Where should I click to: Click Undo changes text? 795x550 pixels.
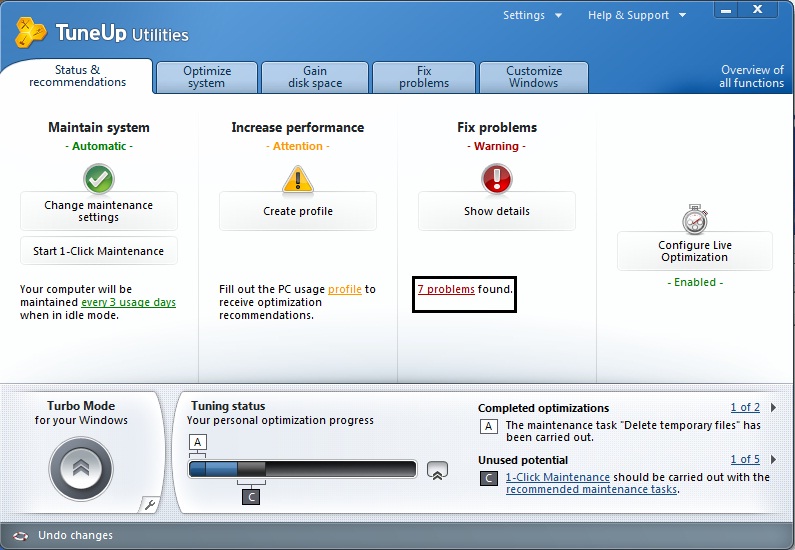pyautogui.click(x=76, y=535)
